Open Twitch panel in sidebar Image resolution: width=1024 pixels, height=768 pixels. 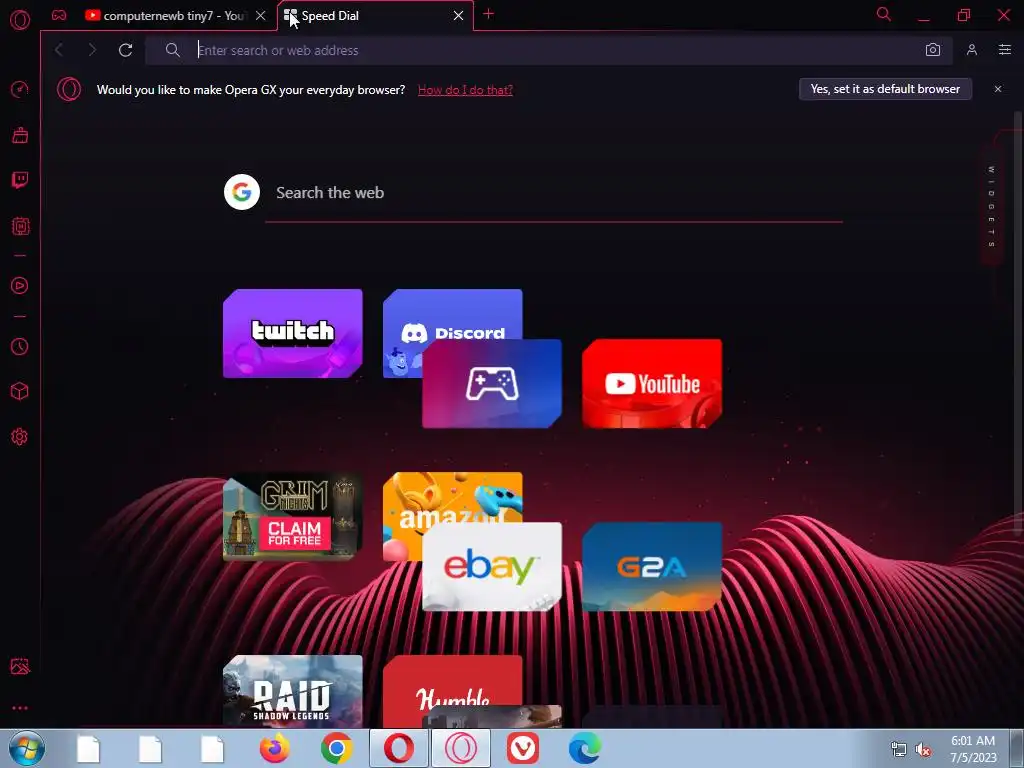pos(20,180)
